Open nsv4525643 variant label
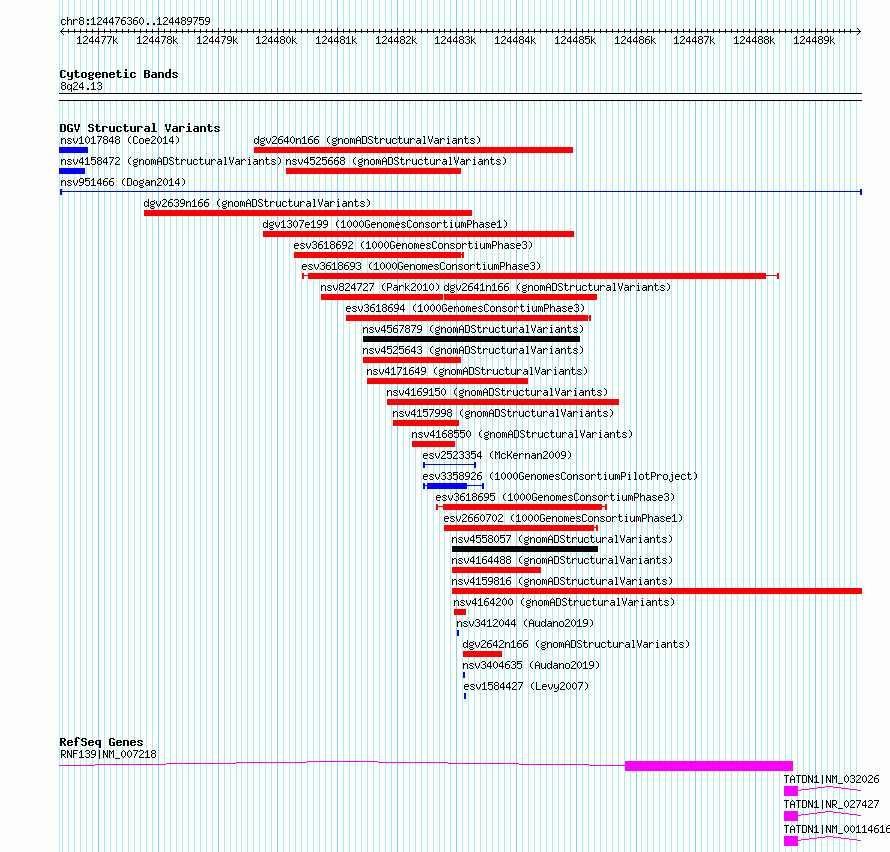 point(473,350)
